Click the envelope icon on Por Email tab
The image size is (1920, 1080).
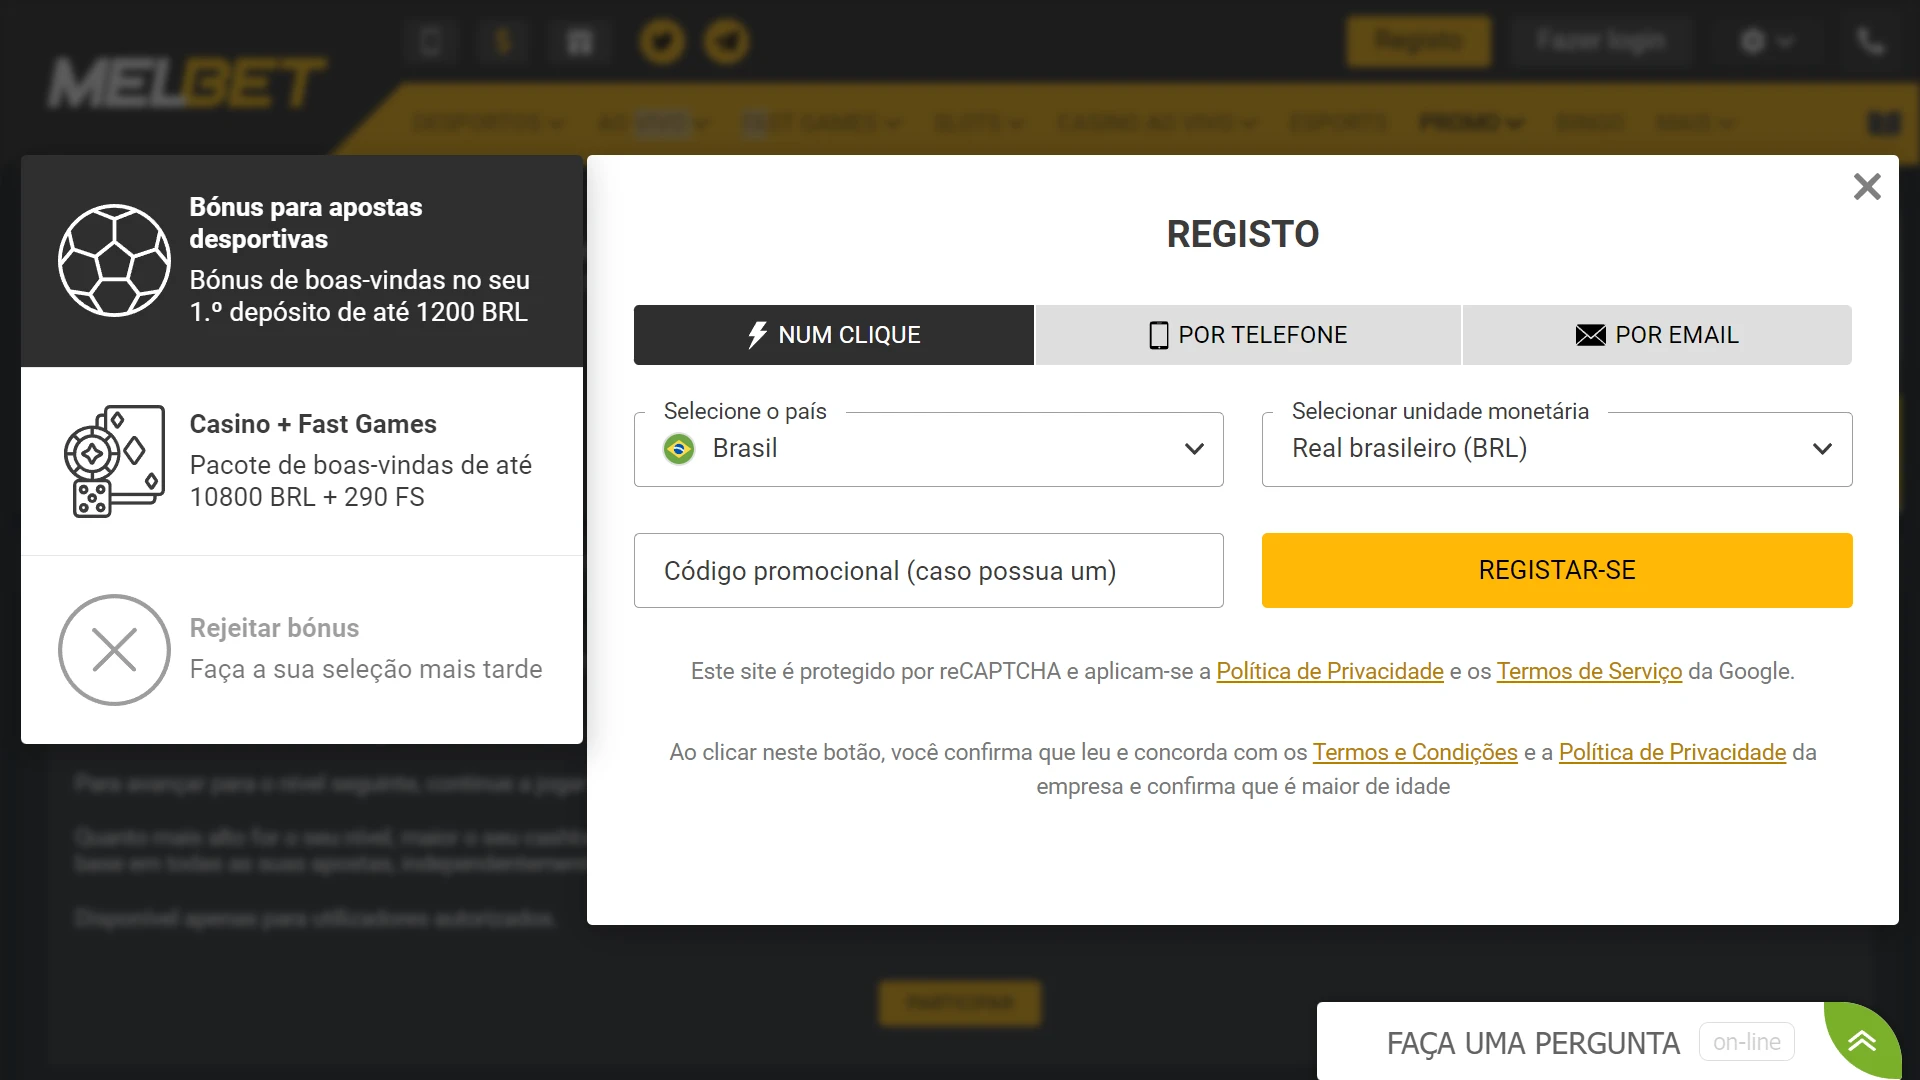point(1590,335)
